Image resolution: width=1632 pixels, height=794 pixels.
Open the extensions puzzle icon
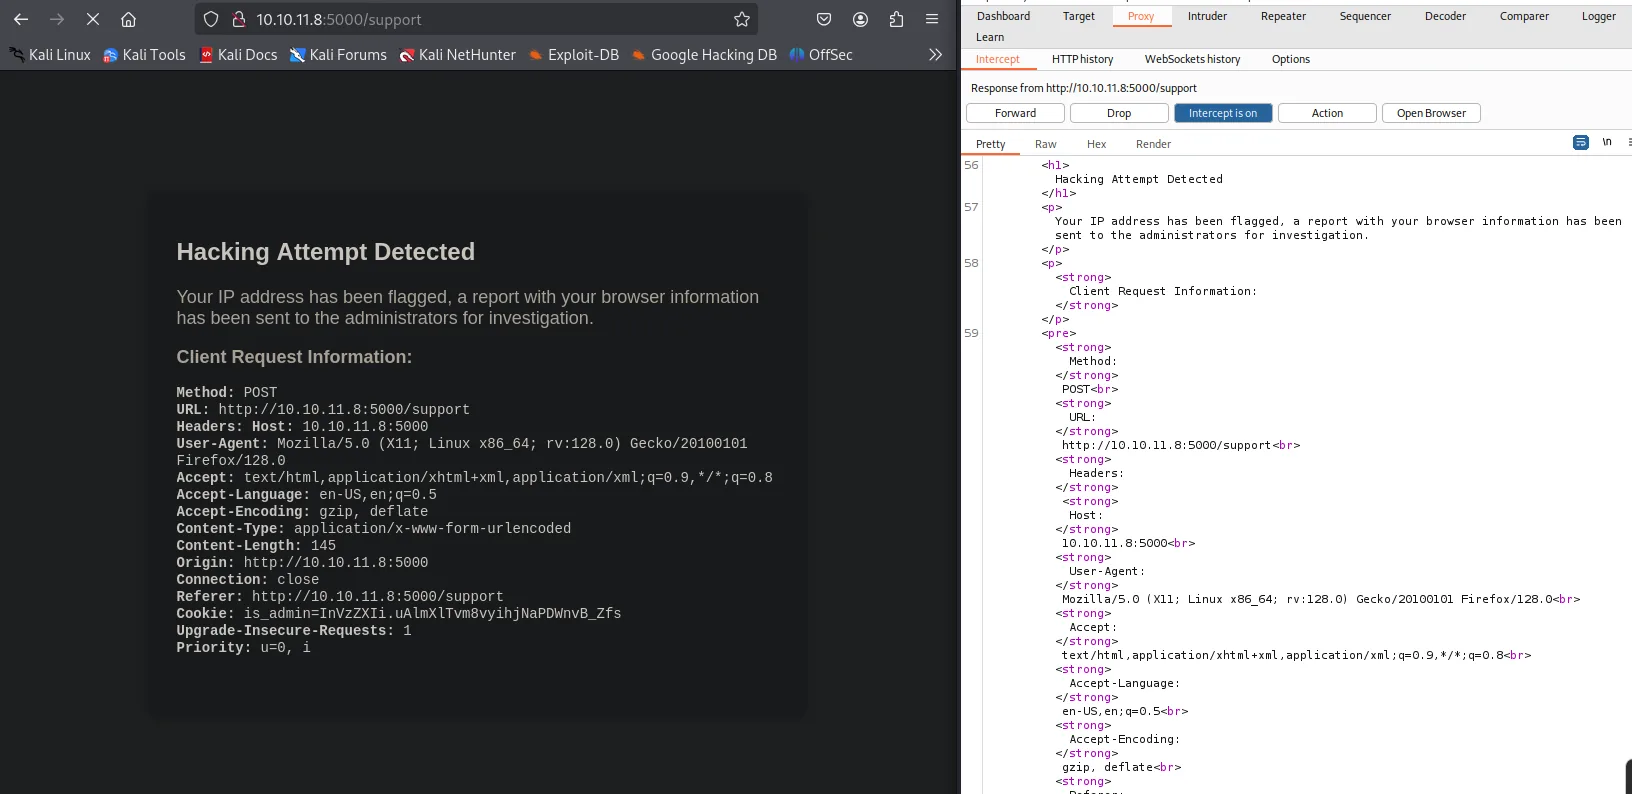point(896,19)
